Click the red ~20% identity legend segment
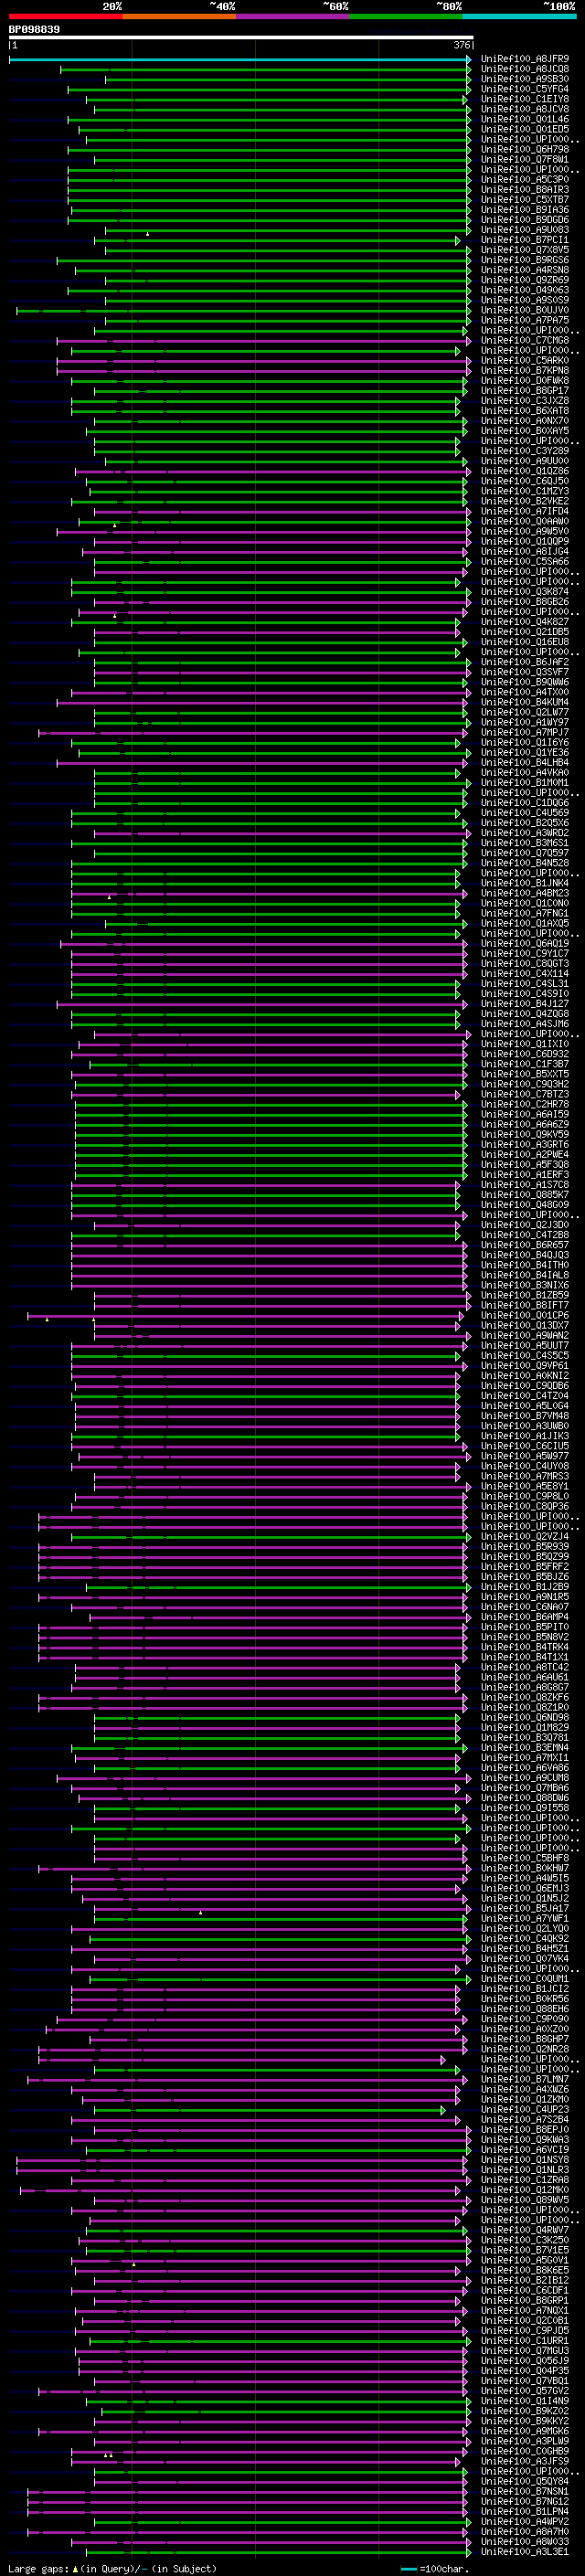585x2576 pixels. pyautogui.click(x=65, y=16)
